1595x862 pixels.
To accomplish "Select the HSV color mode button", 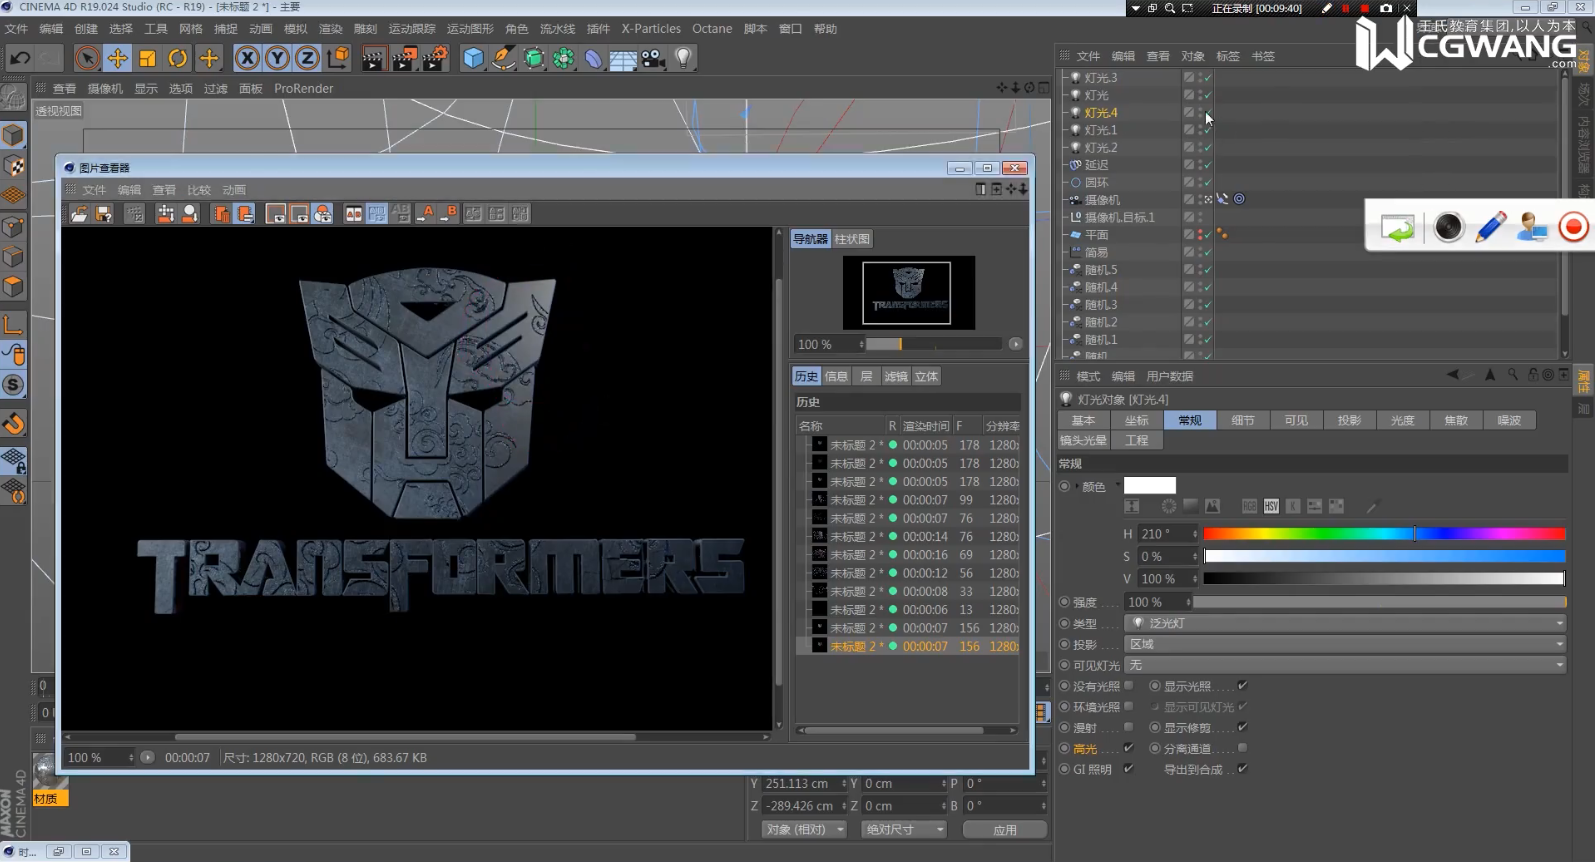I will pyautogui.click(x=1271, y=507).
